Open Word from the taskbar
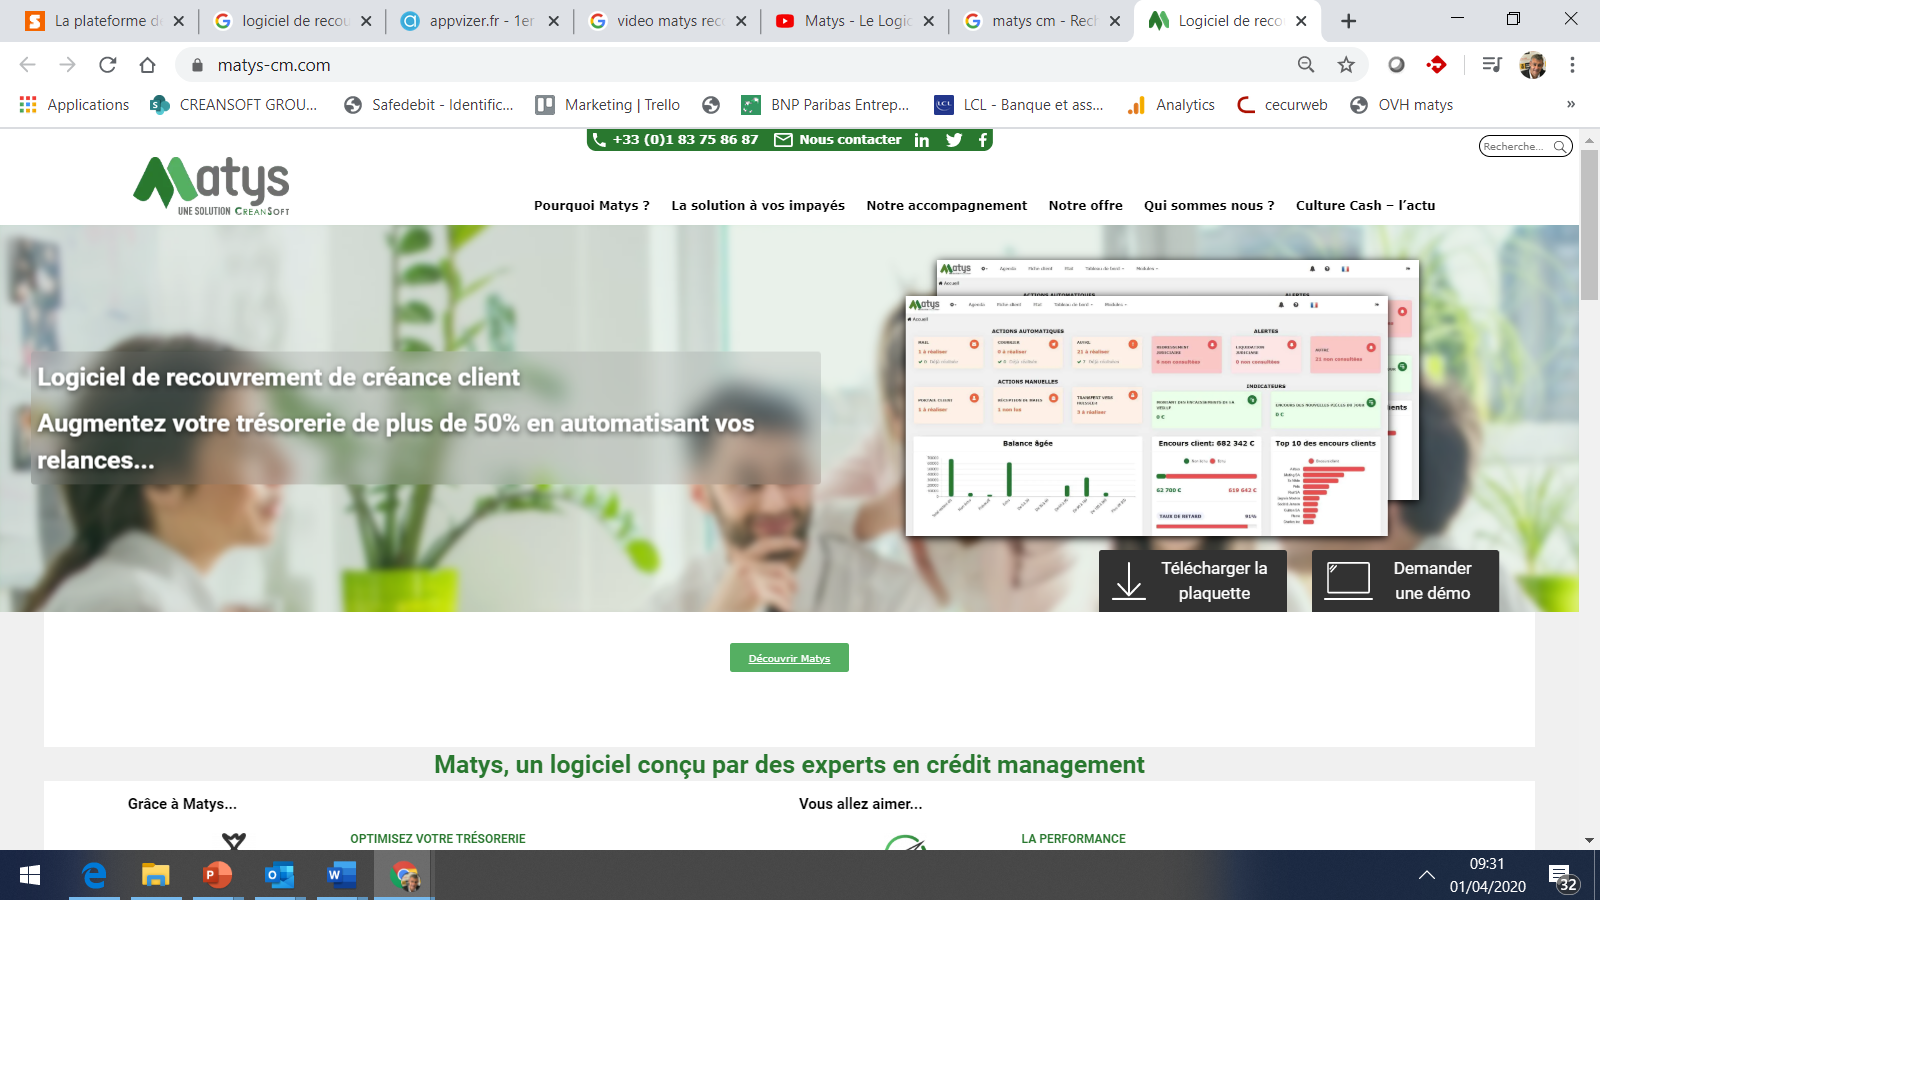The height and width of the screenshot is (1090, 1916). click(x=341, y=876)
